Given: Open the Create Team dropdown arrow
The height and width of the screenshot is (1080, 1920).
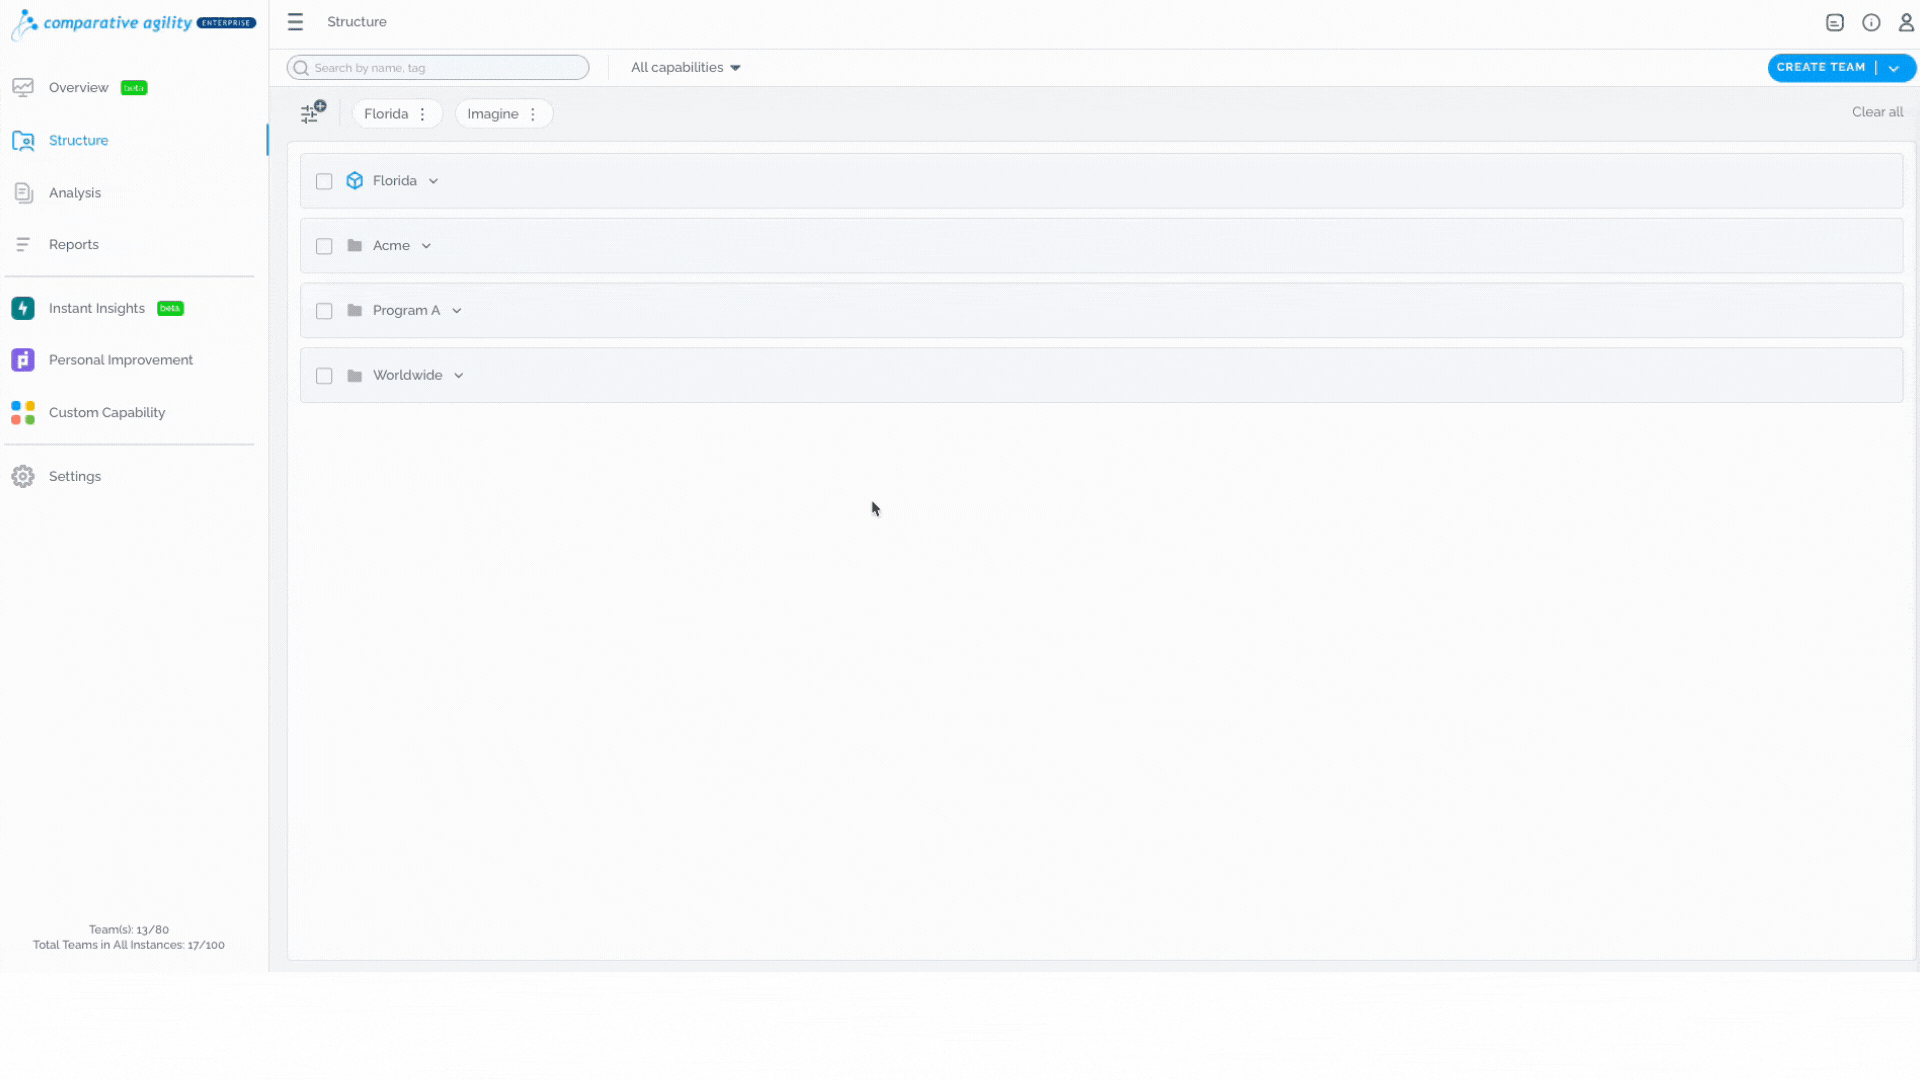Looking at the screenshot, I should click(x=1894, y=68).
